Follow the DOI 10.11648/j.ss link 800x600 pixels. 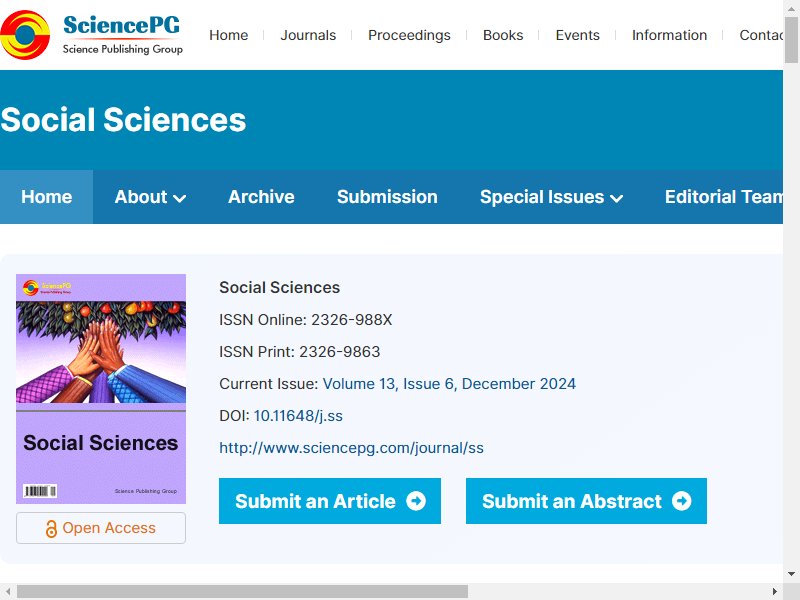298,416
